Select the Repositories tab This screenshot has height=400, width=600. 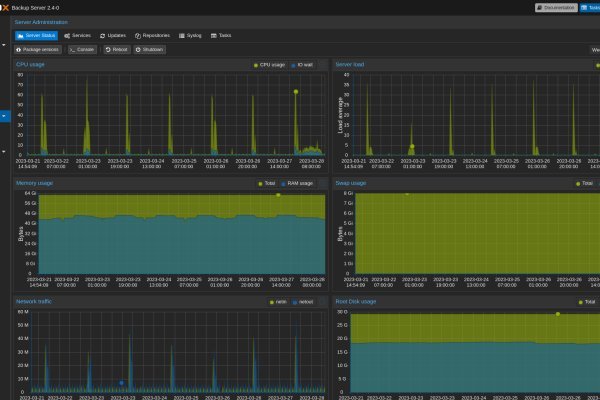coord(152,36)
